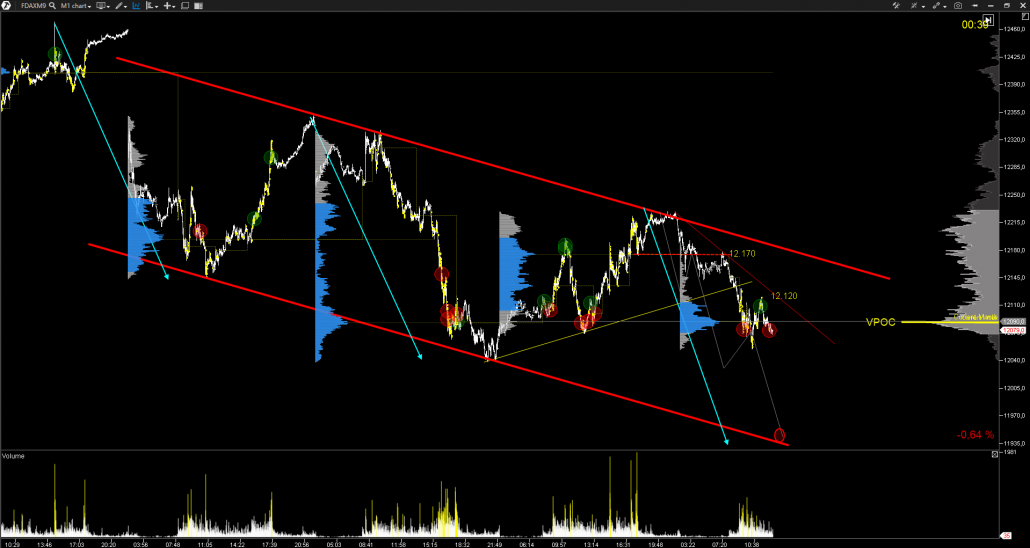The image size is (1030, 548).
Task: Click the 21:49 time axis label
Action: coord(495,545)
